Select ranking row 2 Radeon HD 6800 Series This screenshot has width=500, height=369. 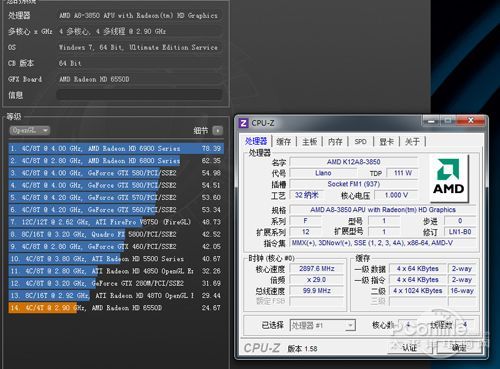[116, 161]
